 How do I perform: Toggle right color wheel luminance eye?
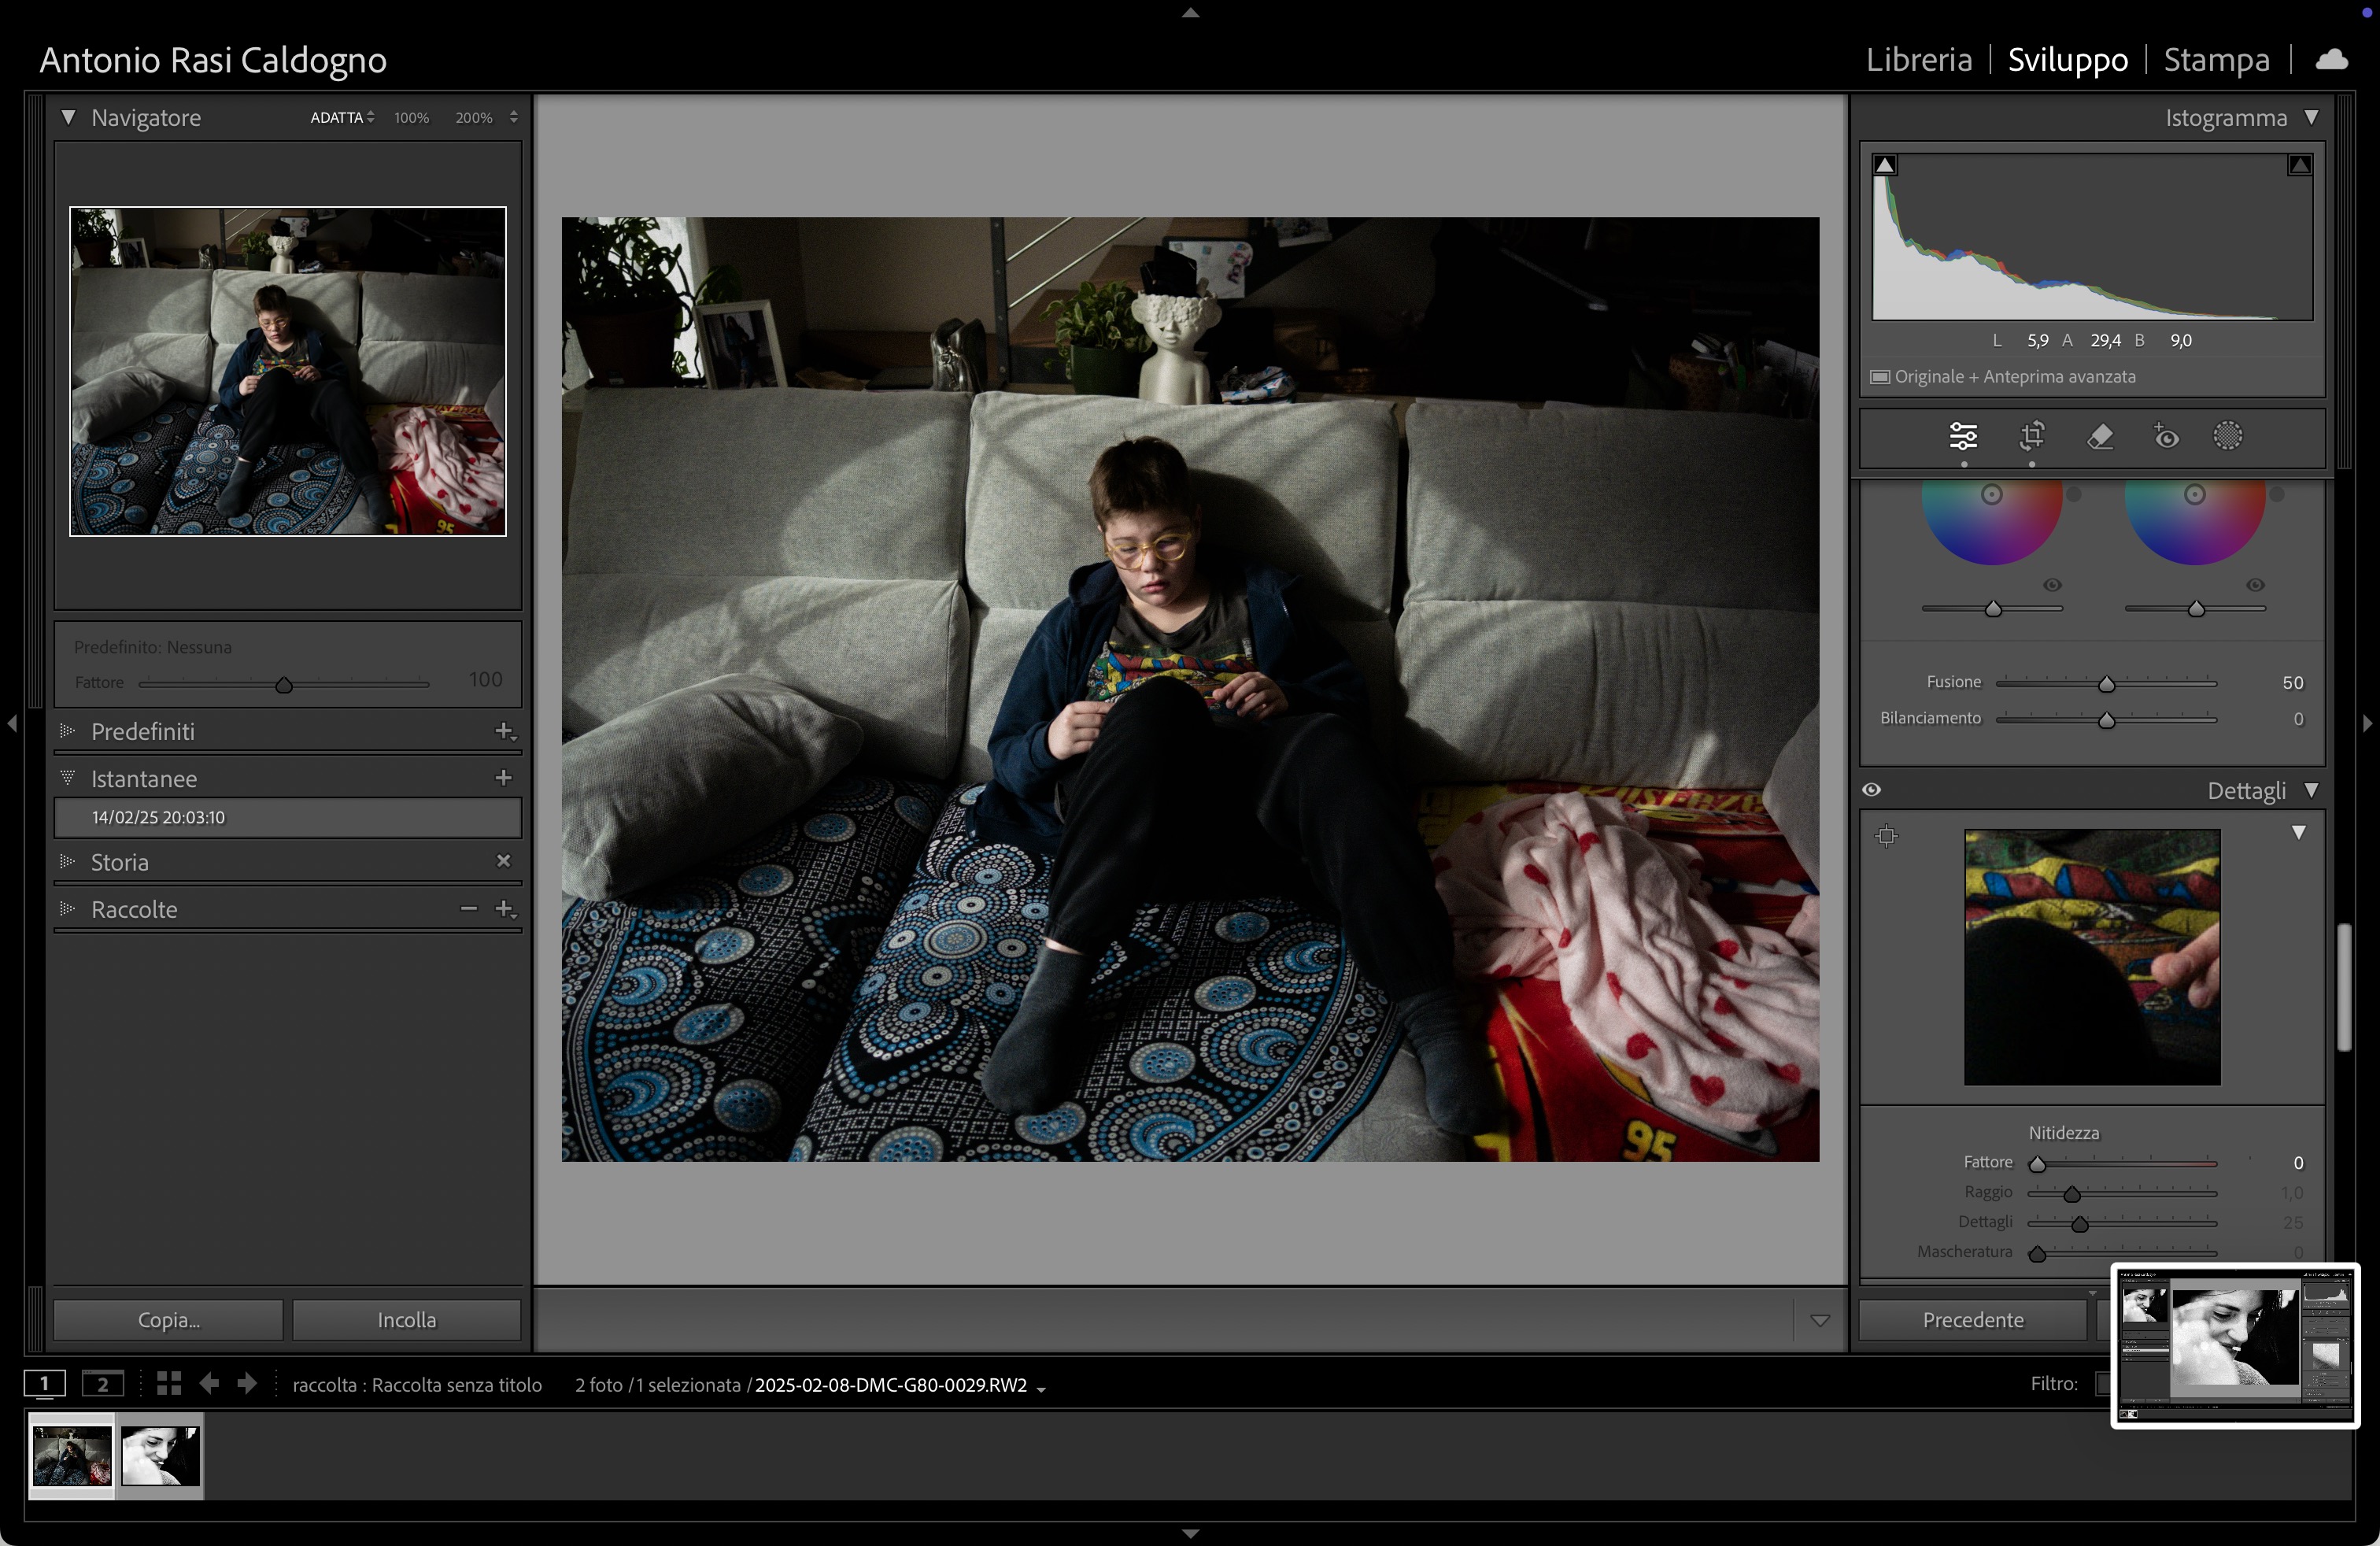(x=2256, y=585)
